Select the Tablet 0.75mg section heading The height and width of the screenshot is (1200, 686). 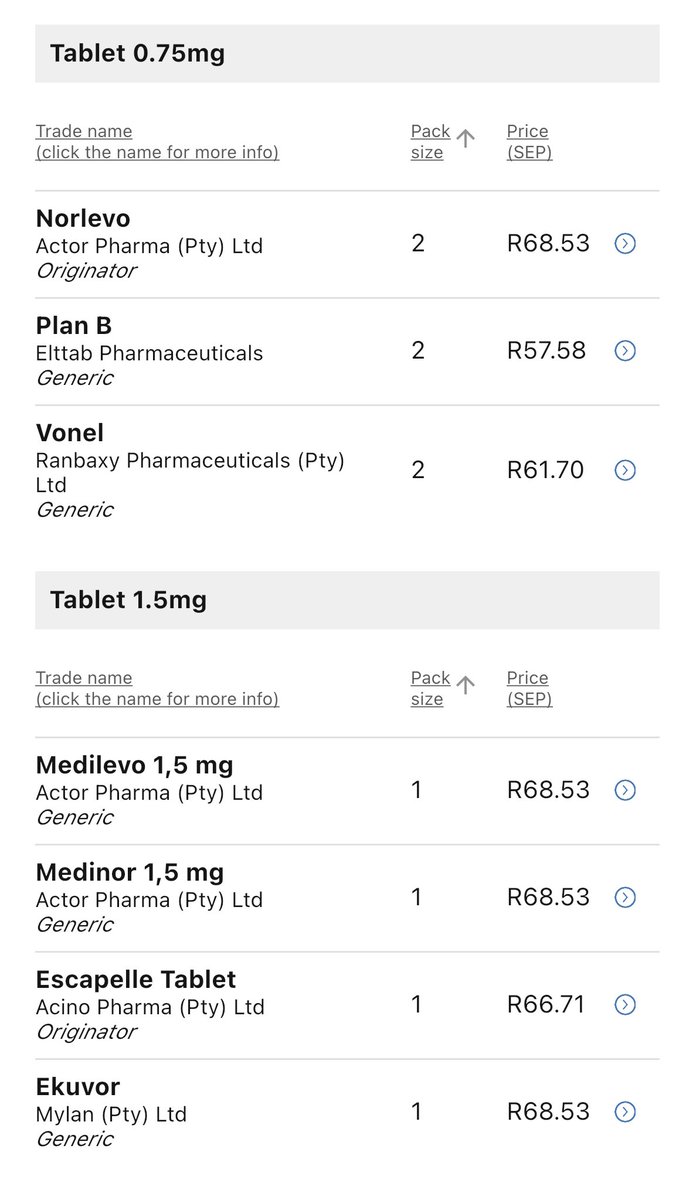coord(138,54)
